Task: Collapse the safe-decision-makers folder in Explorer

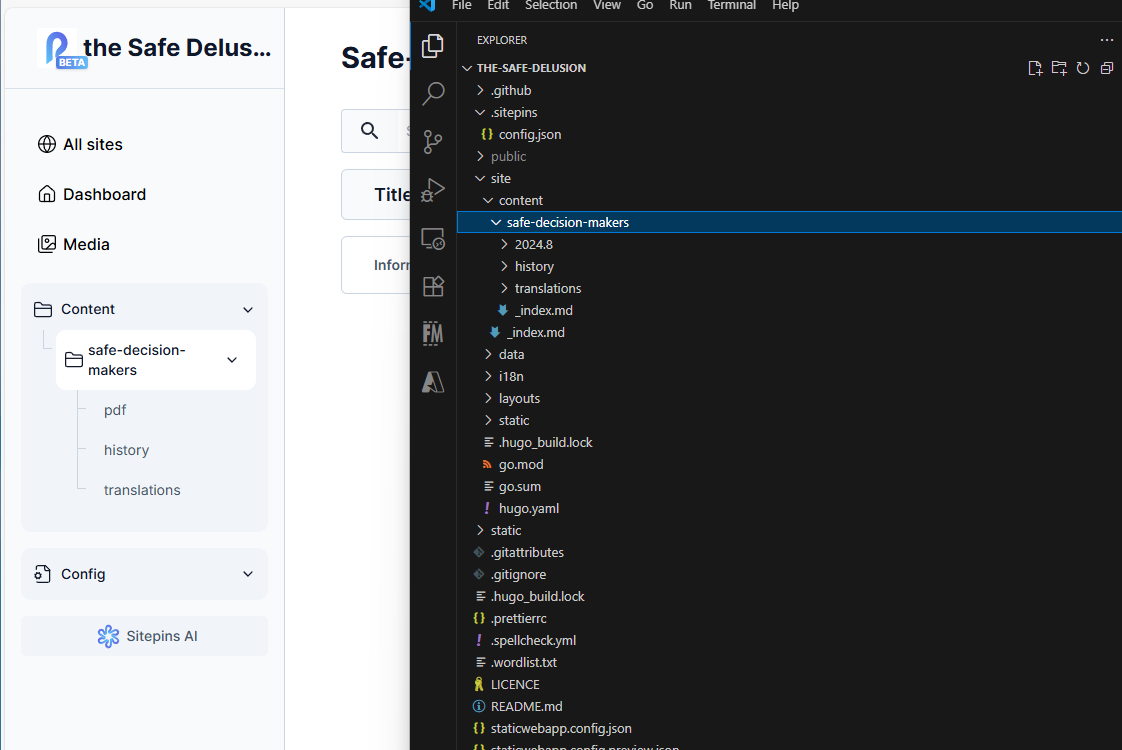Action: pyautogui.click(x=567, y=222)
